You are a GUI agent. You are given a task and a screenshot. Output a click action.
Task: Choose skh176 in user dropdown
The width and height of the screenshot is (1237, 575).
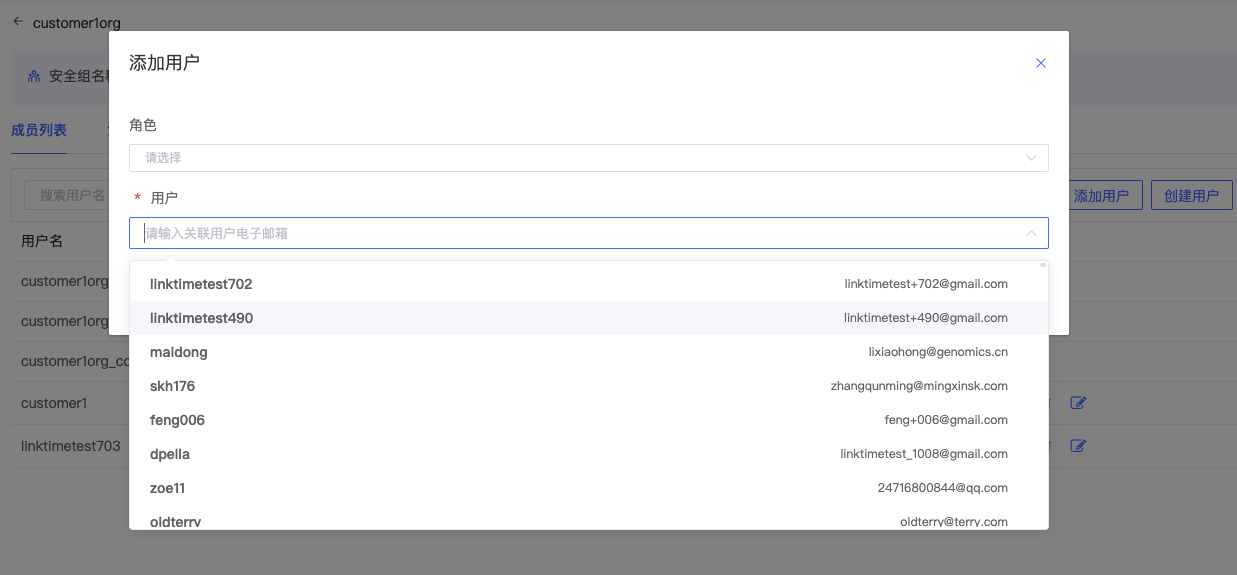pos(588,386)
